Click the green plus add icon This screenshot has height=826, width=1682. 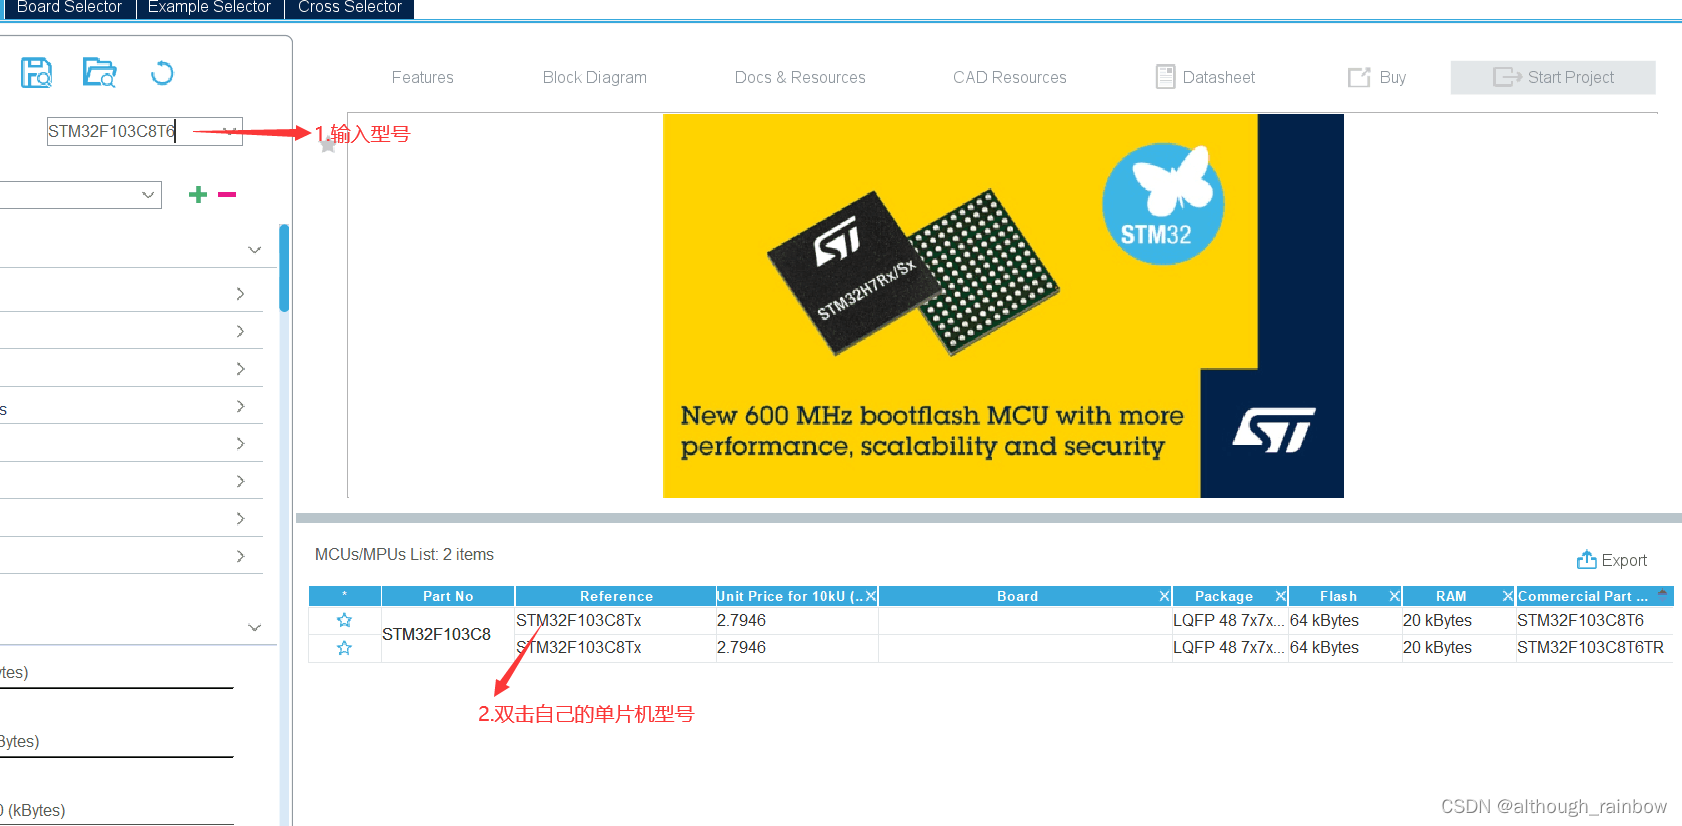click(x=198, y=194)
